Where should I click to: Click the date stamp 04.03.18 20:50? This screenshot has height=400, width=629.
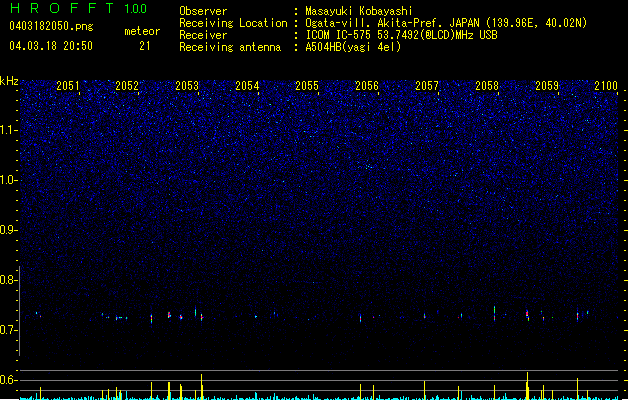point(51,46)
